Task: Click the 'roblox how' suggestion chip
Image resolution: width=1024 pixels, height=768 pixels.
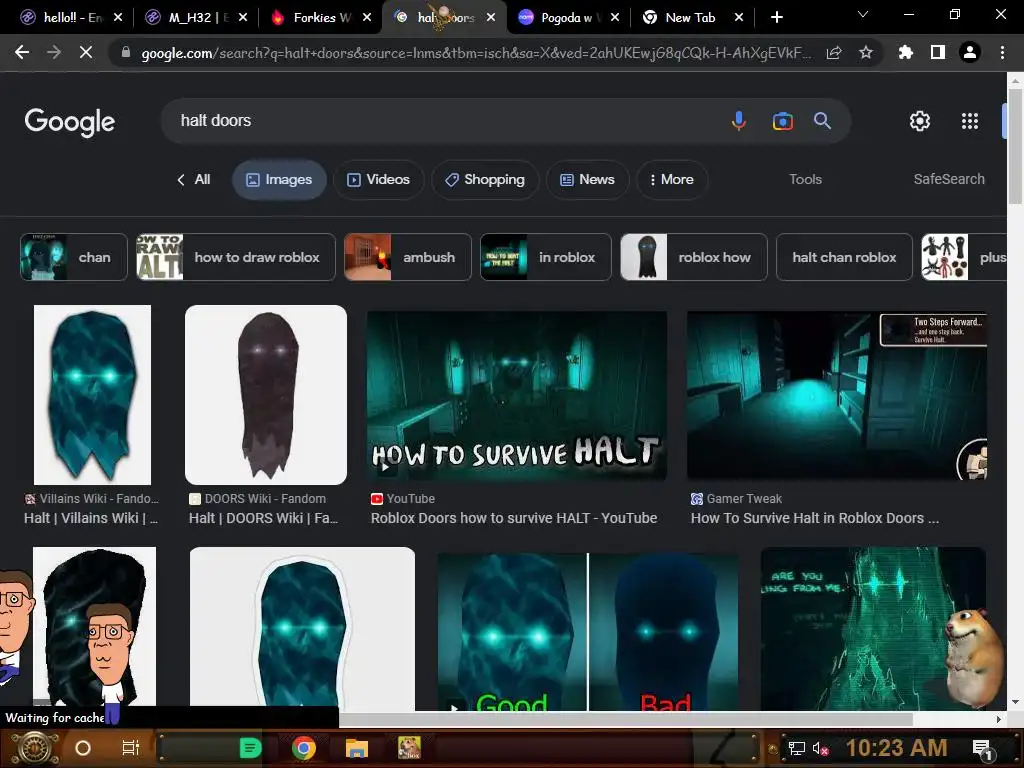Action: click(694, 257)
